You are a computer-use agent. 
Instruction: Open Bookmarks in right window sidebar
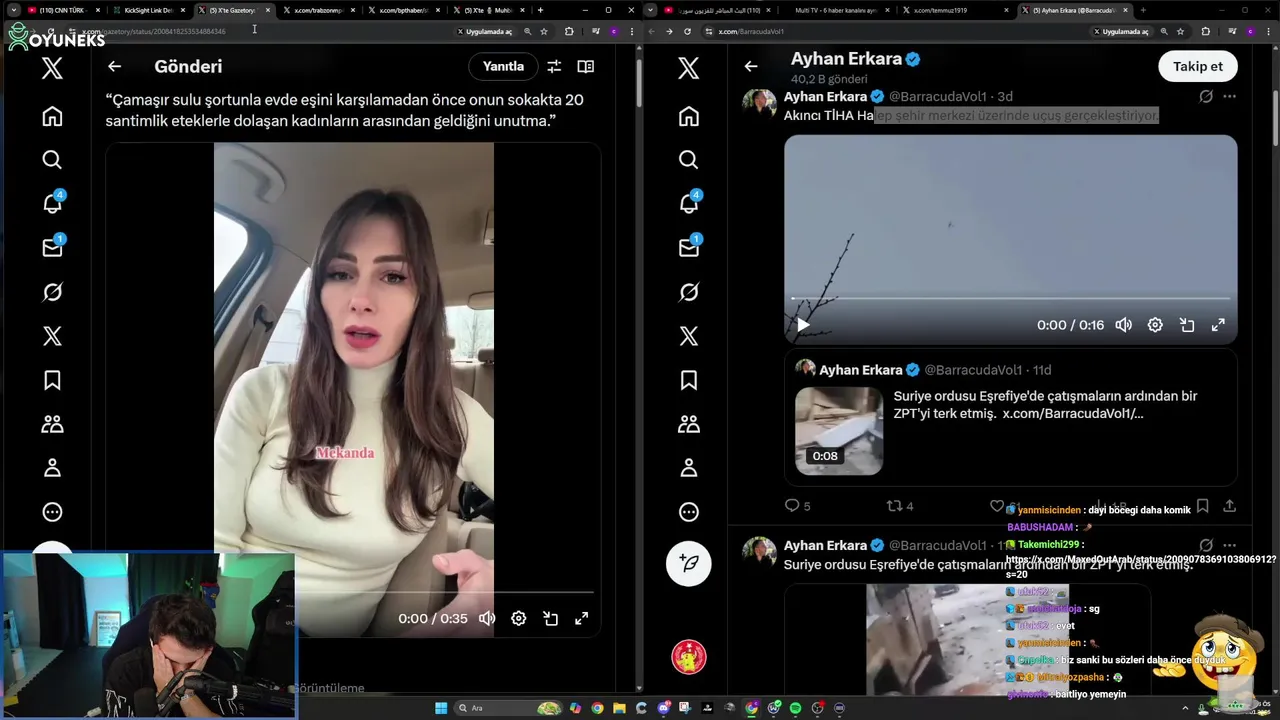coord(689,380)
